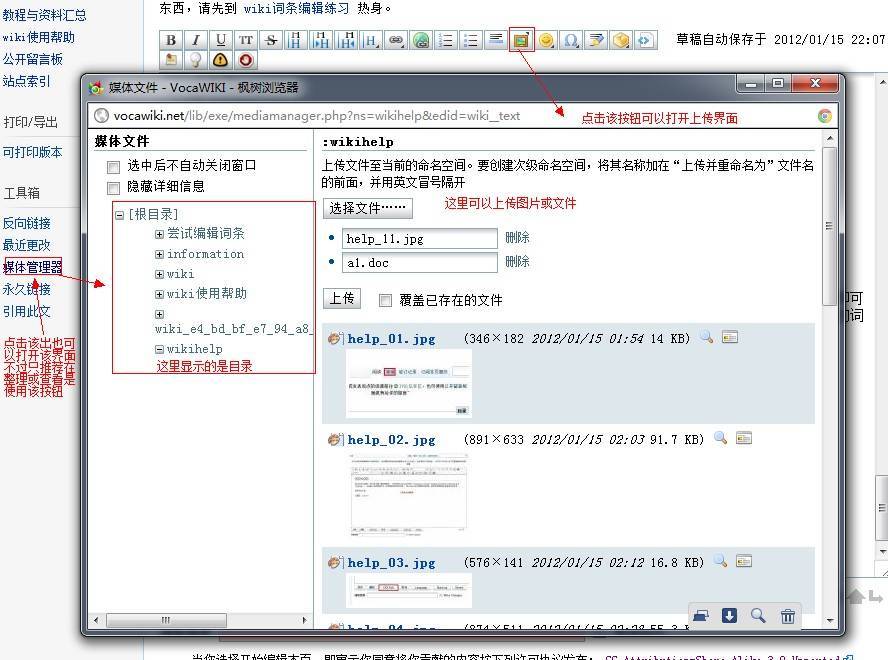This screenshot has height=660, width=888.
Task: Open 可打印版本 in the wiki sidebar
Action: point(32,152)
